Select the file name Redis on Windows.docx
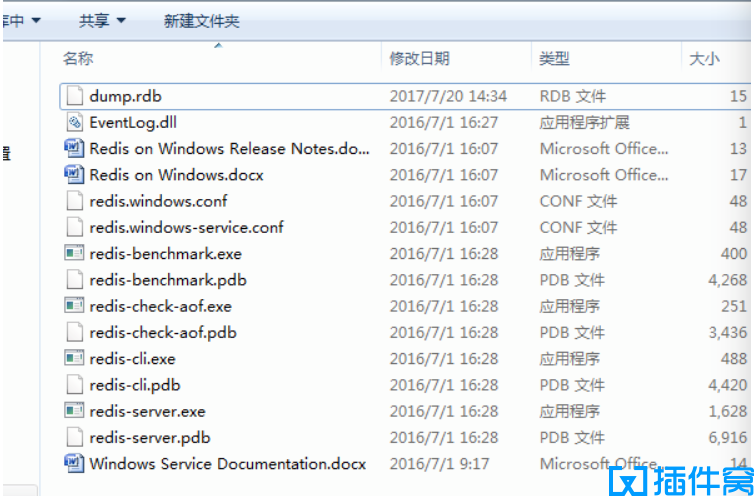This screenshot has height=496, width=754. click(176, 175)
